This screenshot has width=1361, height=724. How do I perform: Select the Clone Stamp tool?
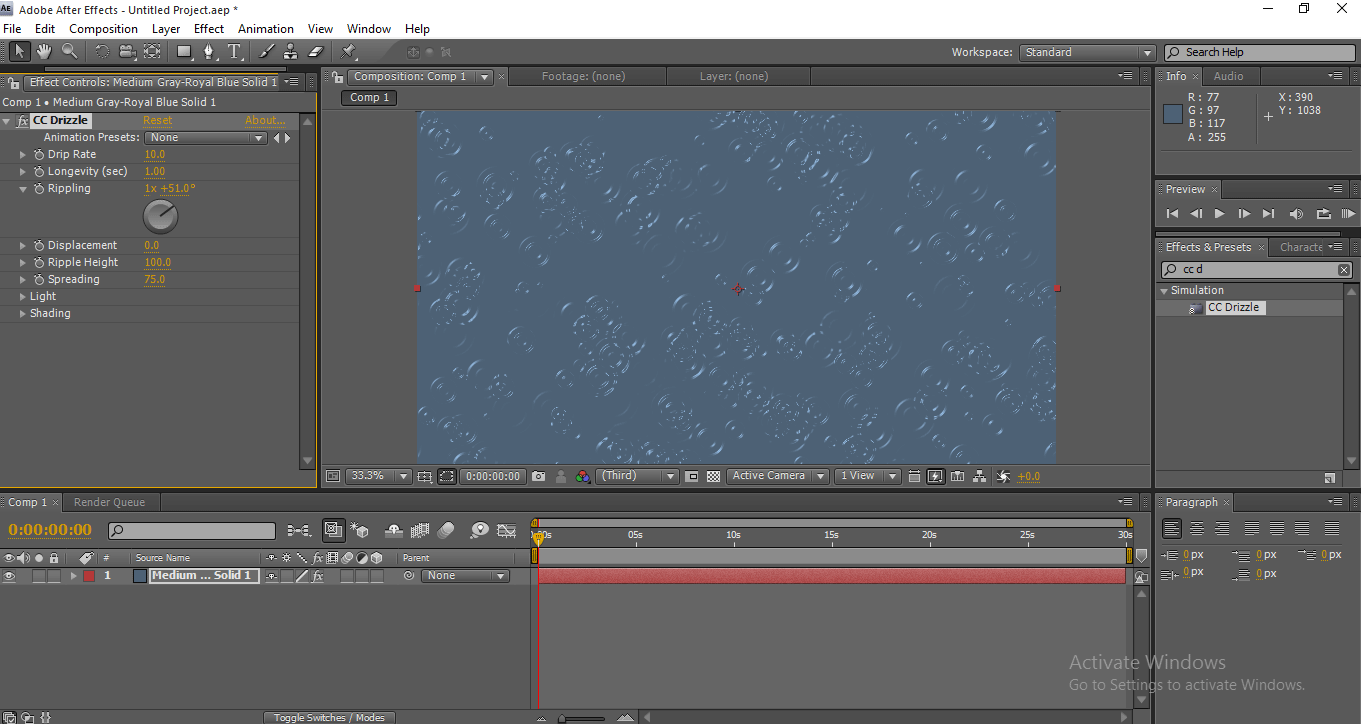point(290,51)
